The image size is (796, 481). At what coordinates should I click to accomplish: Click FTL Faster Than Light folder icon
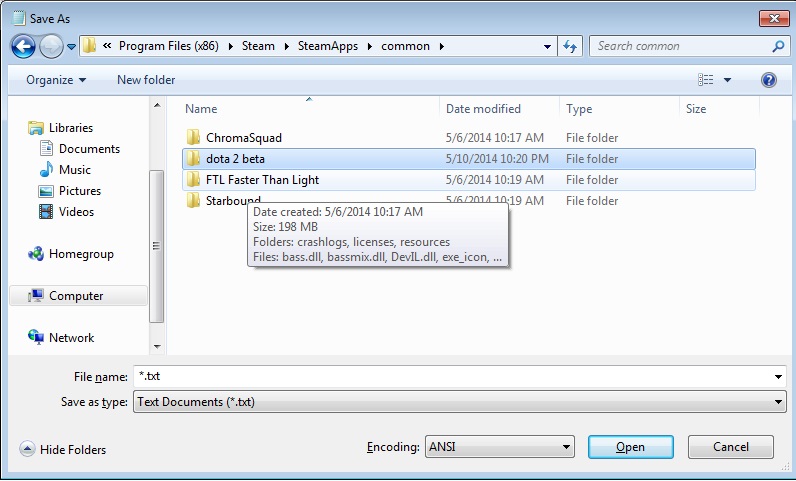(193, 180)
